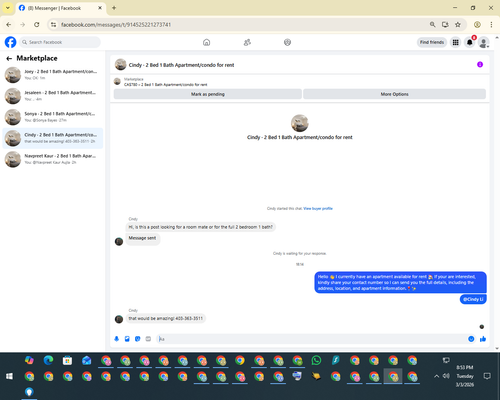The image size is (500, 400).
Task: Open the lightbulb app in taskbar
Action: (x=29, y=392)
